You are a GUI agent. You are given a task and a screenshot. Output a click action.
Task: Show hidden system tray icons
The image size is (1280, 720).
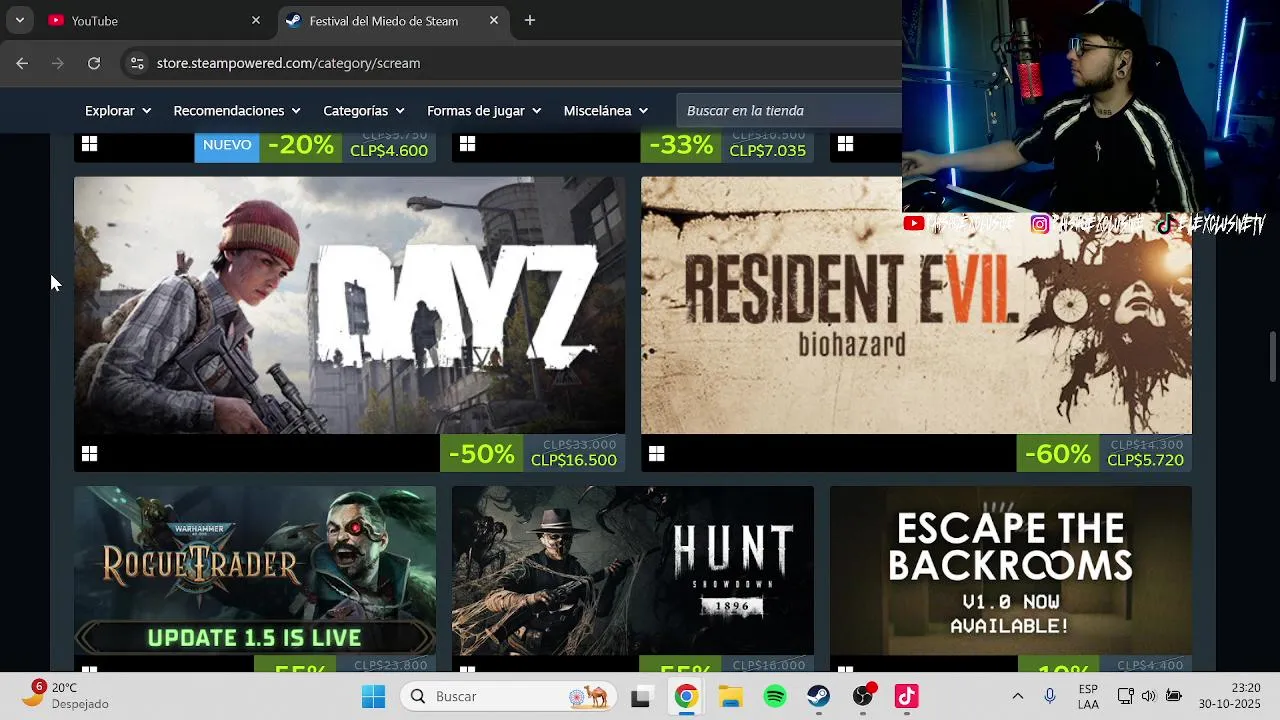1018,696
